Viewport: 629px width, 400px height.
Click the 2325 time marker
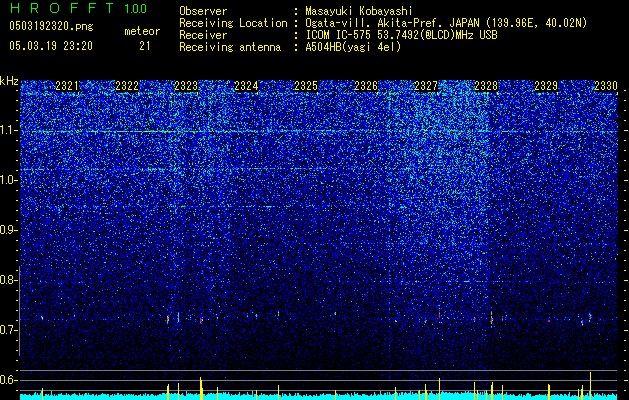(306, 86)
